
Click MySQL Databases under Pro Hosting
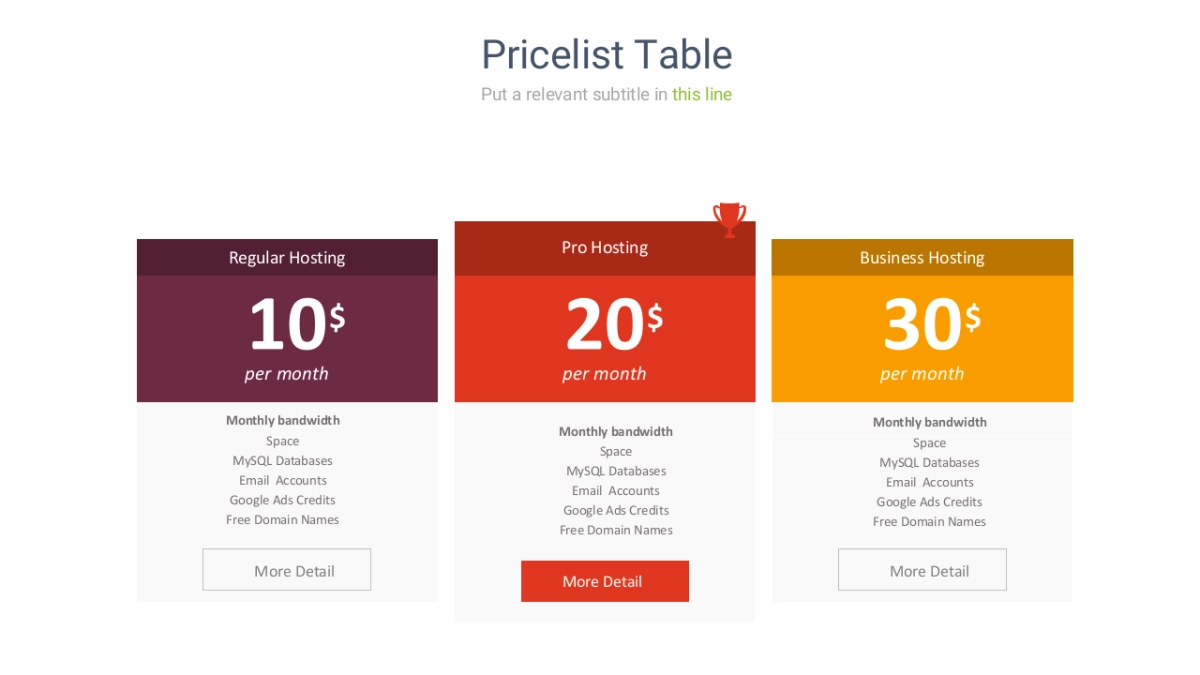click(x=616, y=471)
